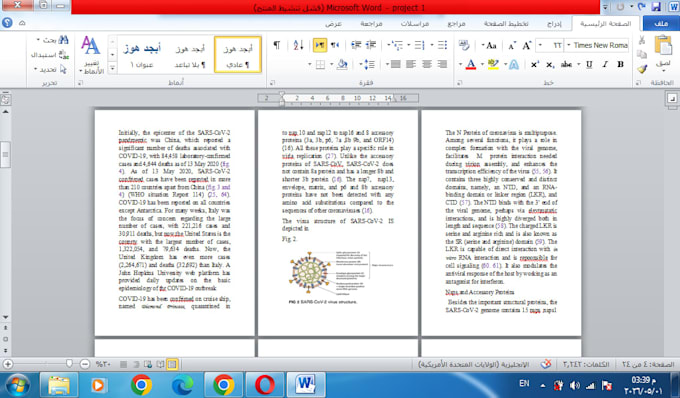The height and width of the screenshot is (398, 680).
Task: Justify the paragraph text
Action: [x=396, y=65]
